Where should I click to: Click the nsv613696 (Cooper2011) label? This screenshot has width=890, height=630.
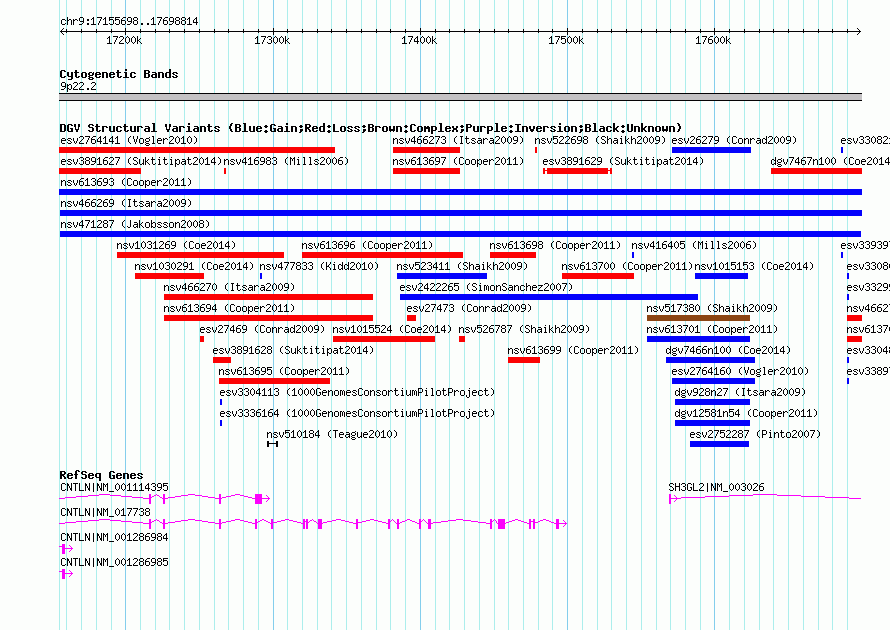point(367,245)
